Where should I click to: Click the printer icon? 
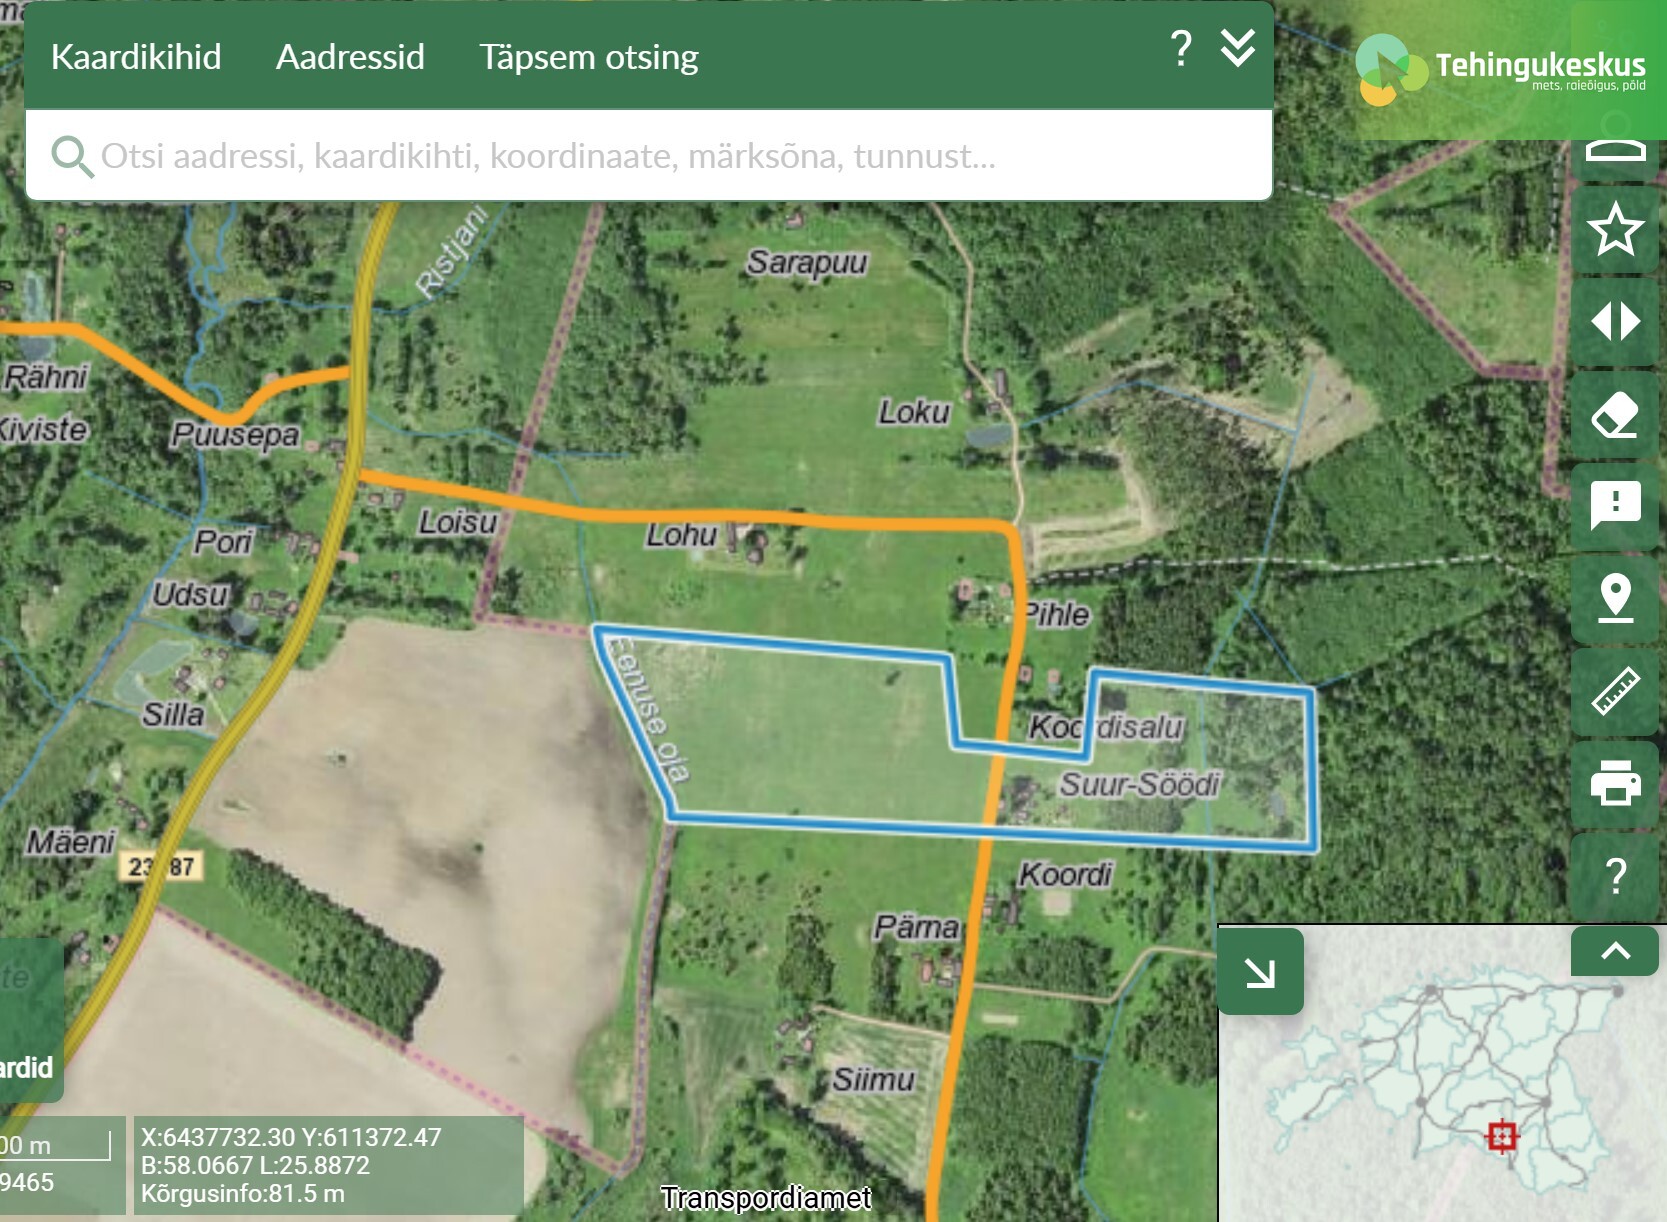click(x=1614, y=783)
